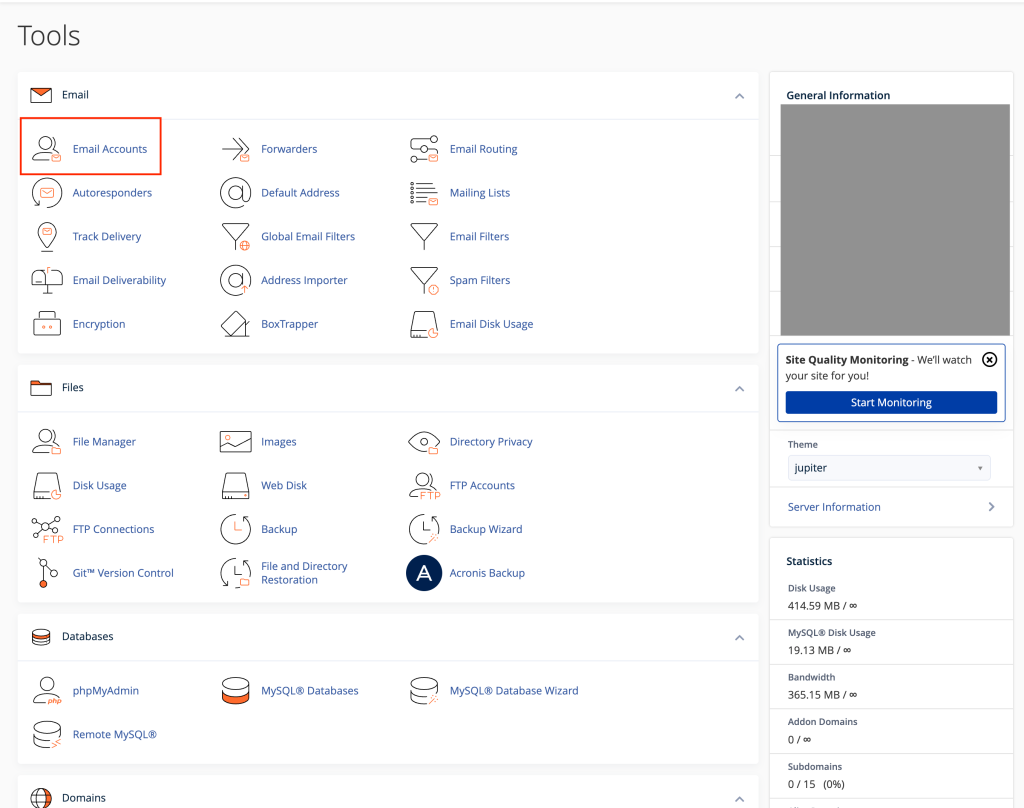
Task: Open the jupiter theme dropdown
Action: click(889, 468)
